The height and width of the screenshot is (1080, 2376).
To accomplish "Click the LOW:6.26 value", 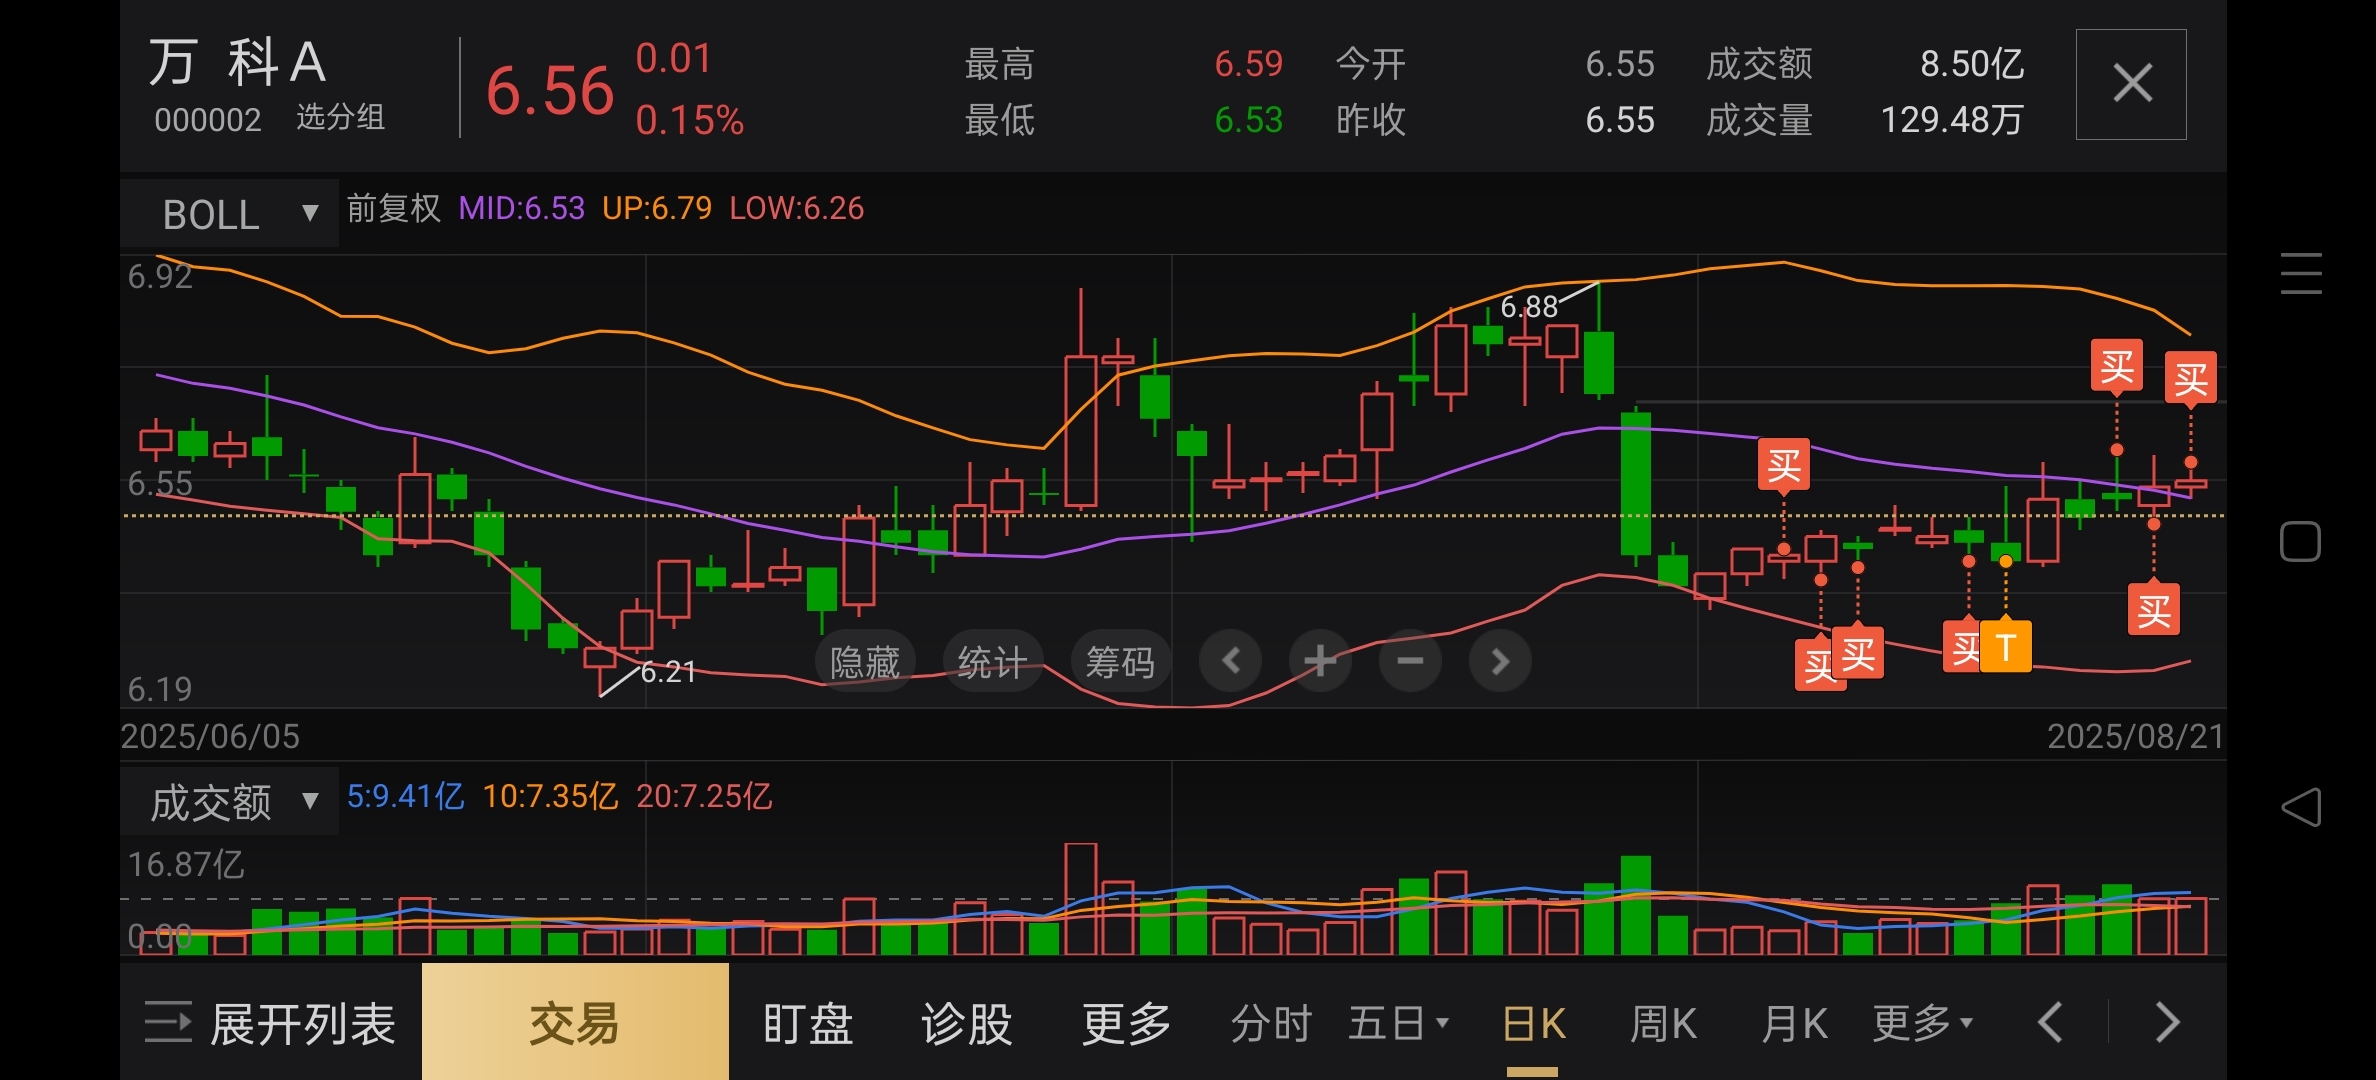I will [797, 208].
